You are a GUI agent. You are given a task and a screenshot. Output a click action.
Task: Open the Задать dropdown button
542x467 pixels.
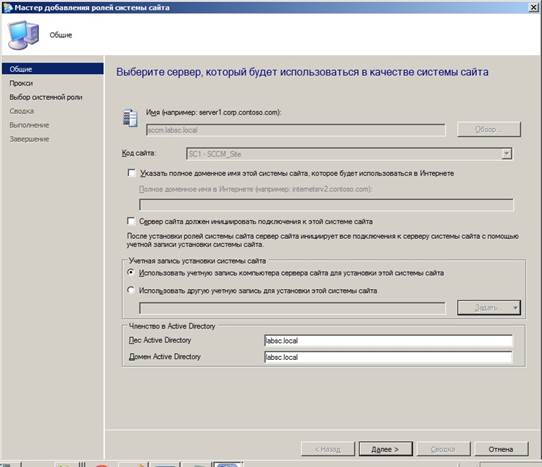pyautogui.click(x=489, y=307)
